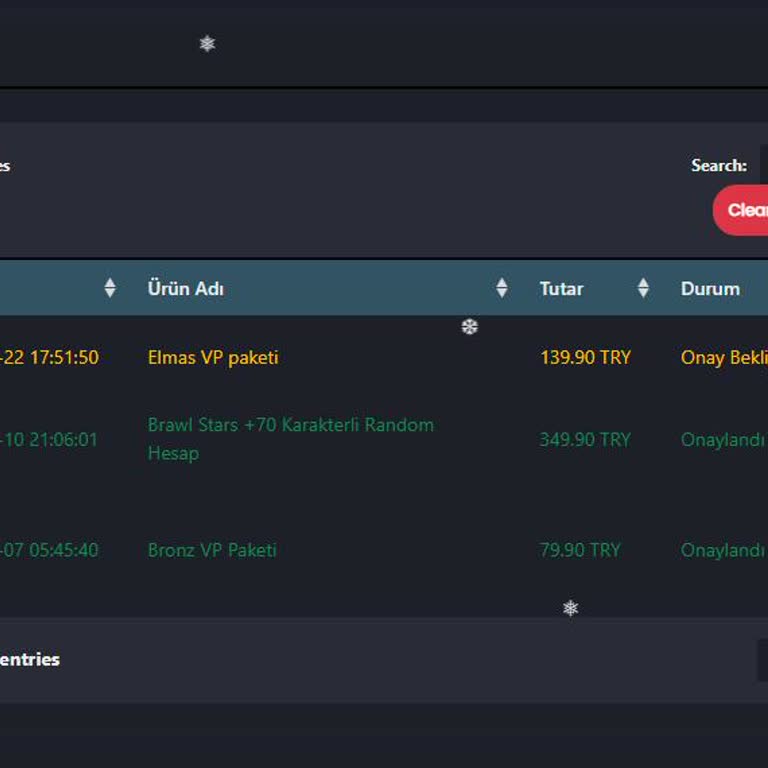The width and height of the screenshot is (768, 768).
Task: Click Onaylandı status for Brawl Stars row
Action: pos(723,439)
